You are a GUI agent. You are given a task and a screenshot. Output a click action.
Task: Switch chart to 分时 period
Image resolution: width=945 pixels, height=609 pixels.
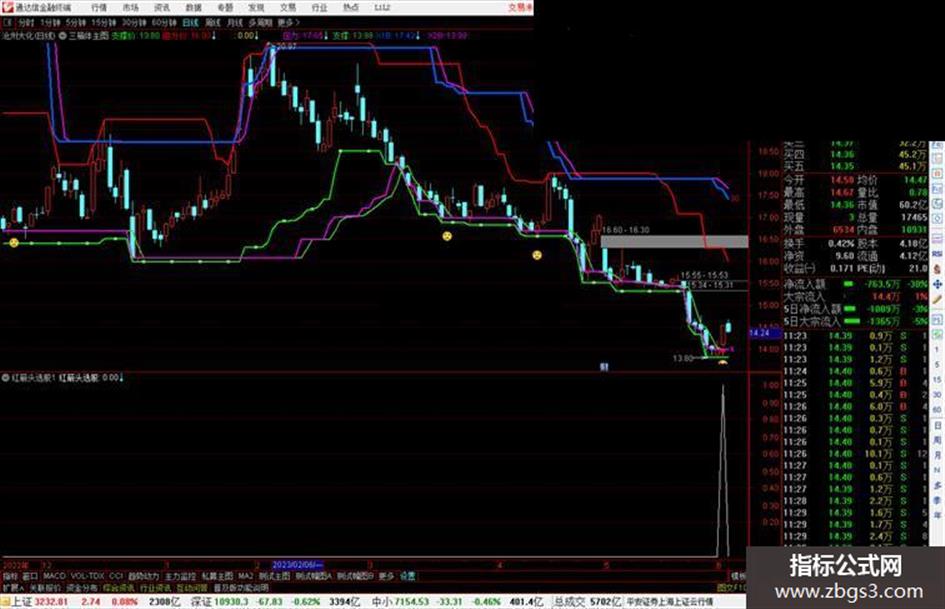(25, 22)
